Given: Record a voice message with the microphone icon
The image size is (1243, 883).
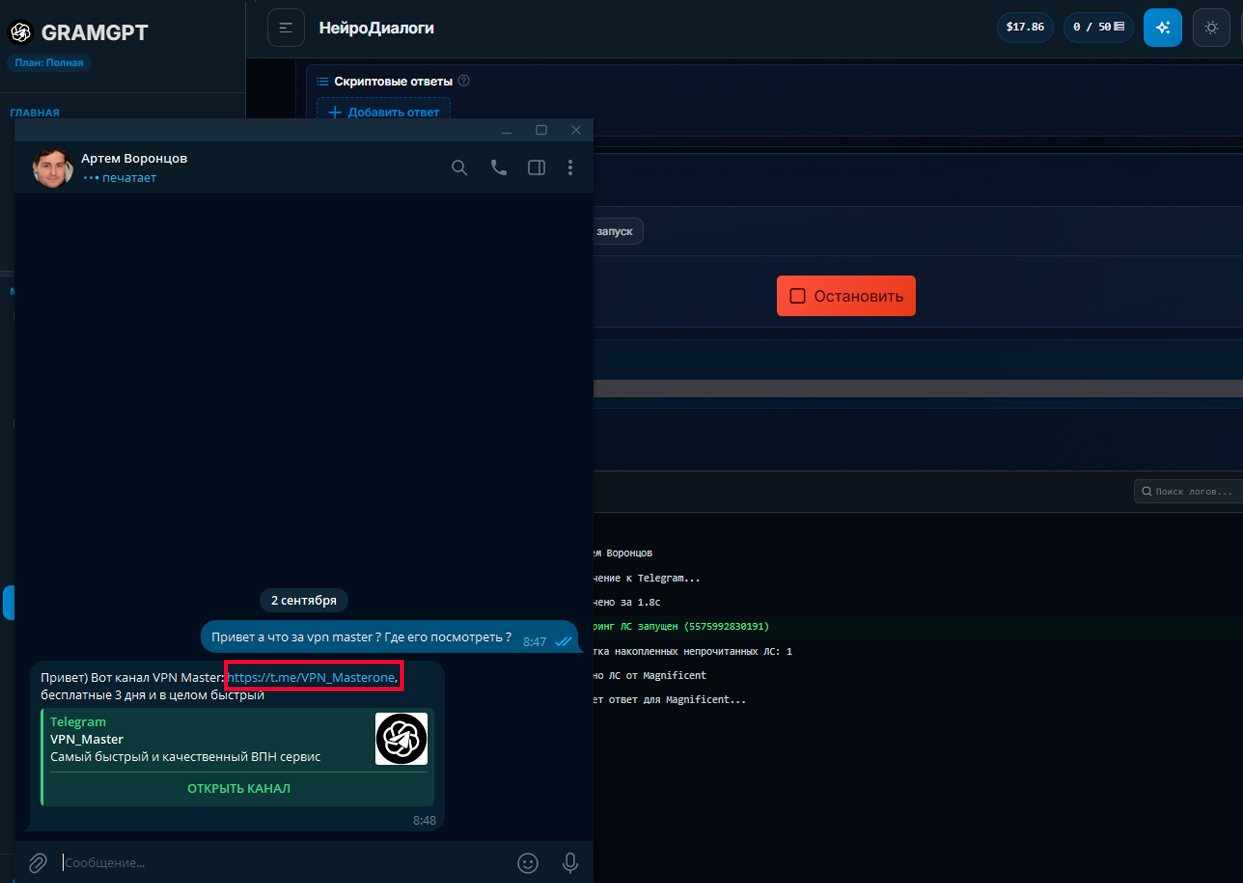Looking at the screenshot, I should pyautogui.click(x=570, y=862).
